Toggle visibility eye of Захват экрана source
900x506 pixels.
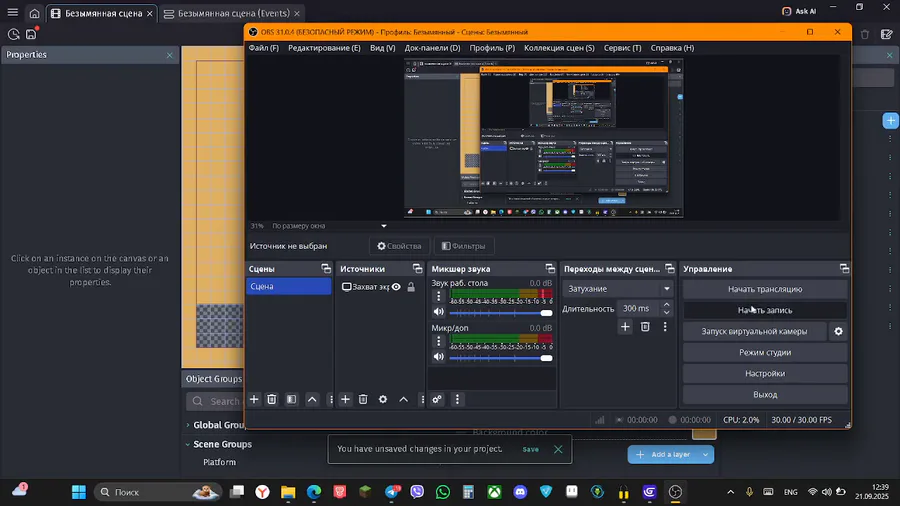(x=396, y=287)
